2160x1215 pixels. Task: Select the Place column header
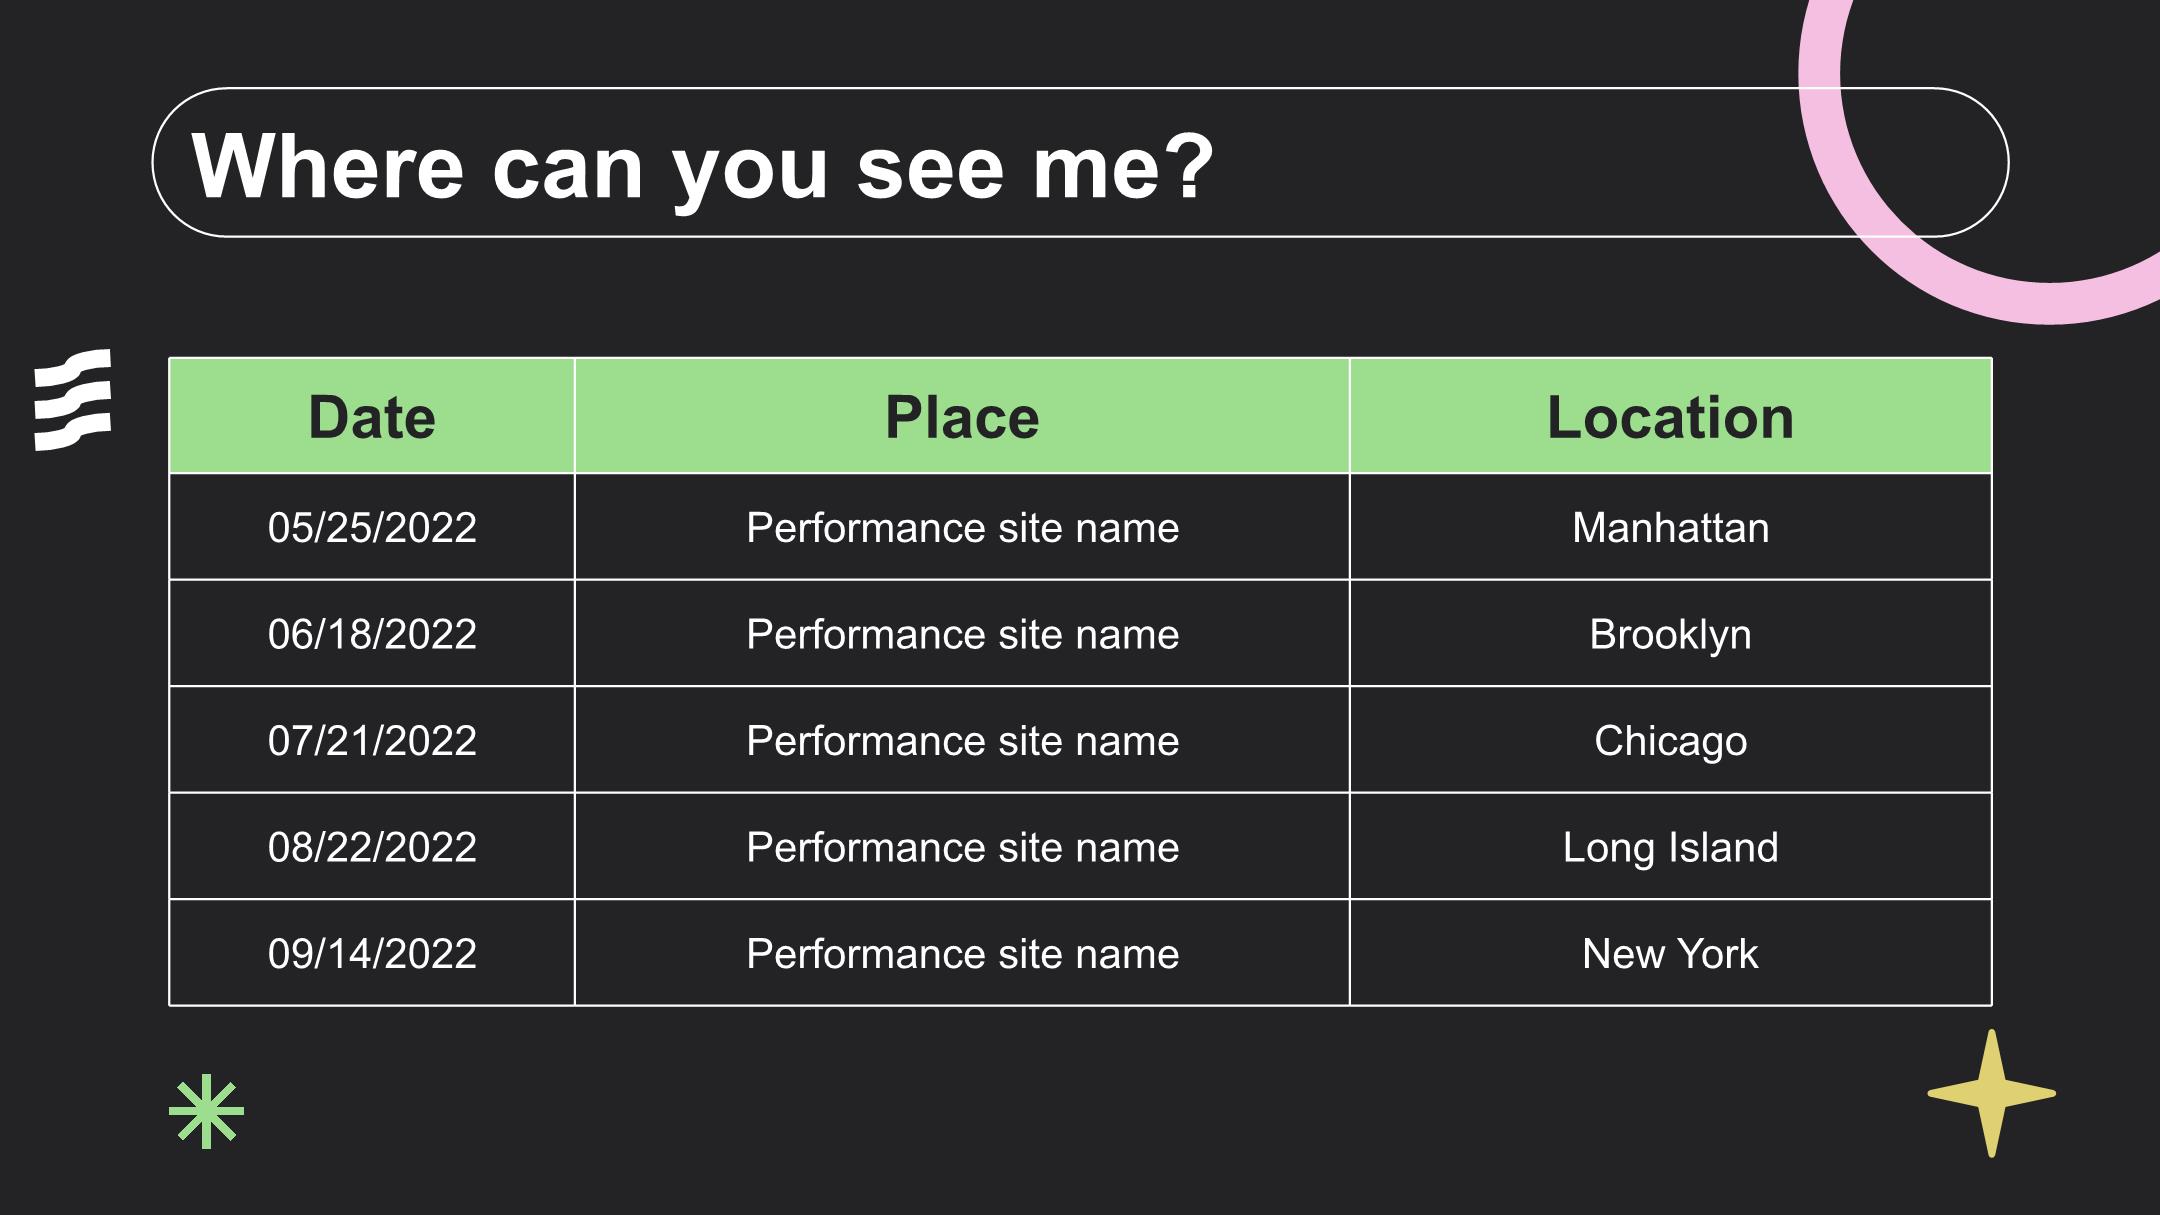pos(962,416)
